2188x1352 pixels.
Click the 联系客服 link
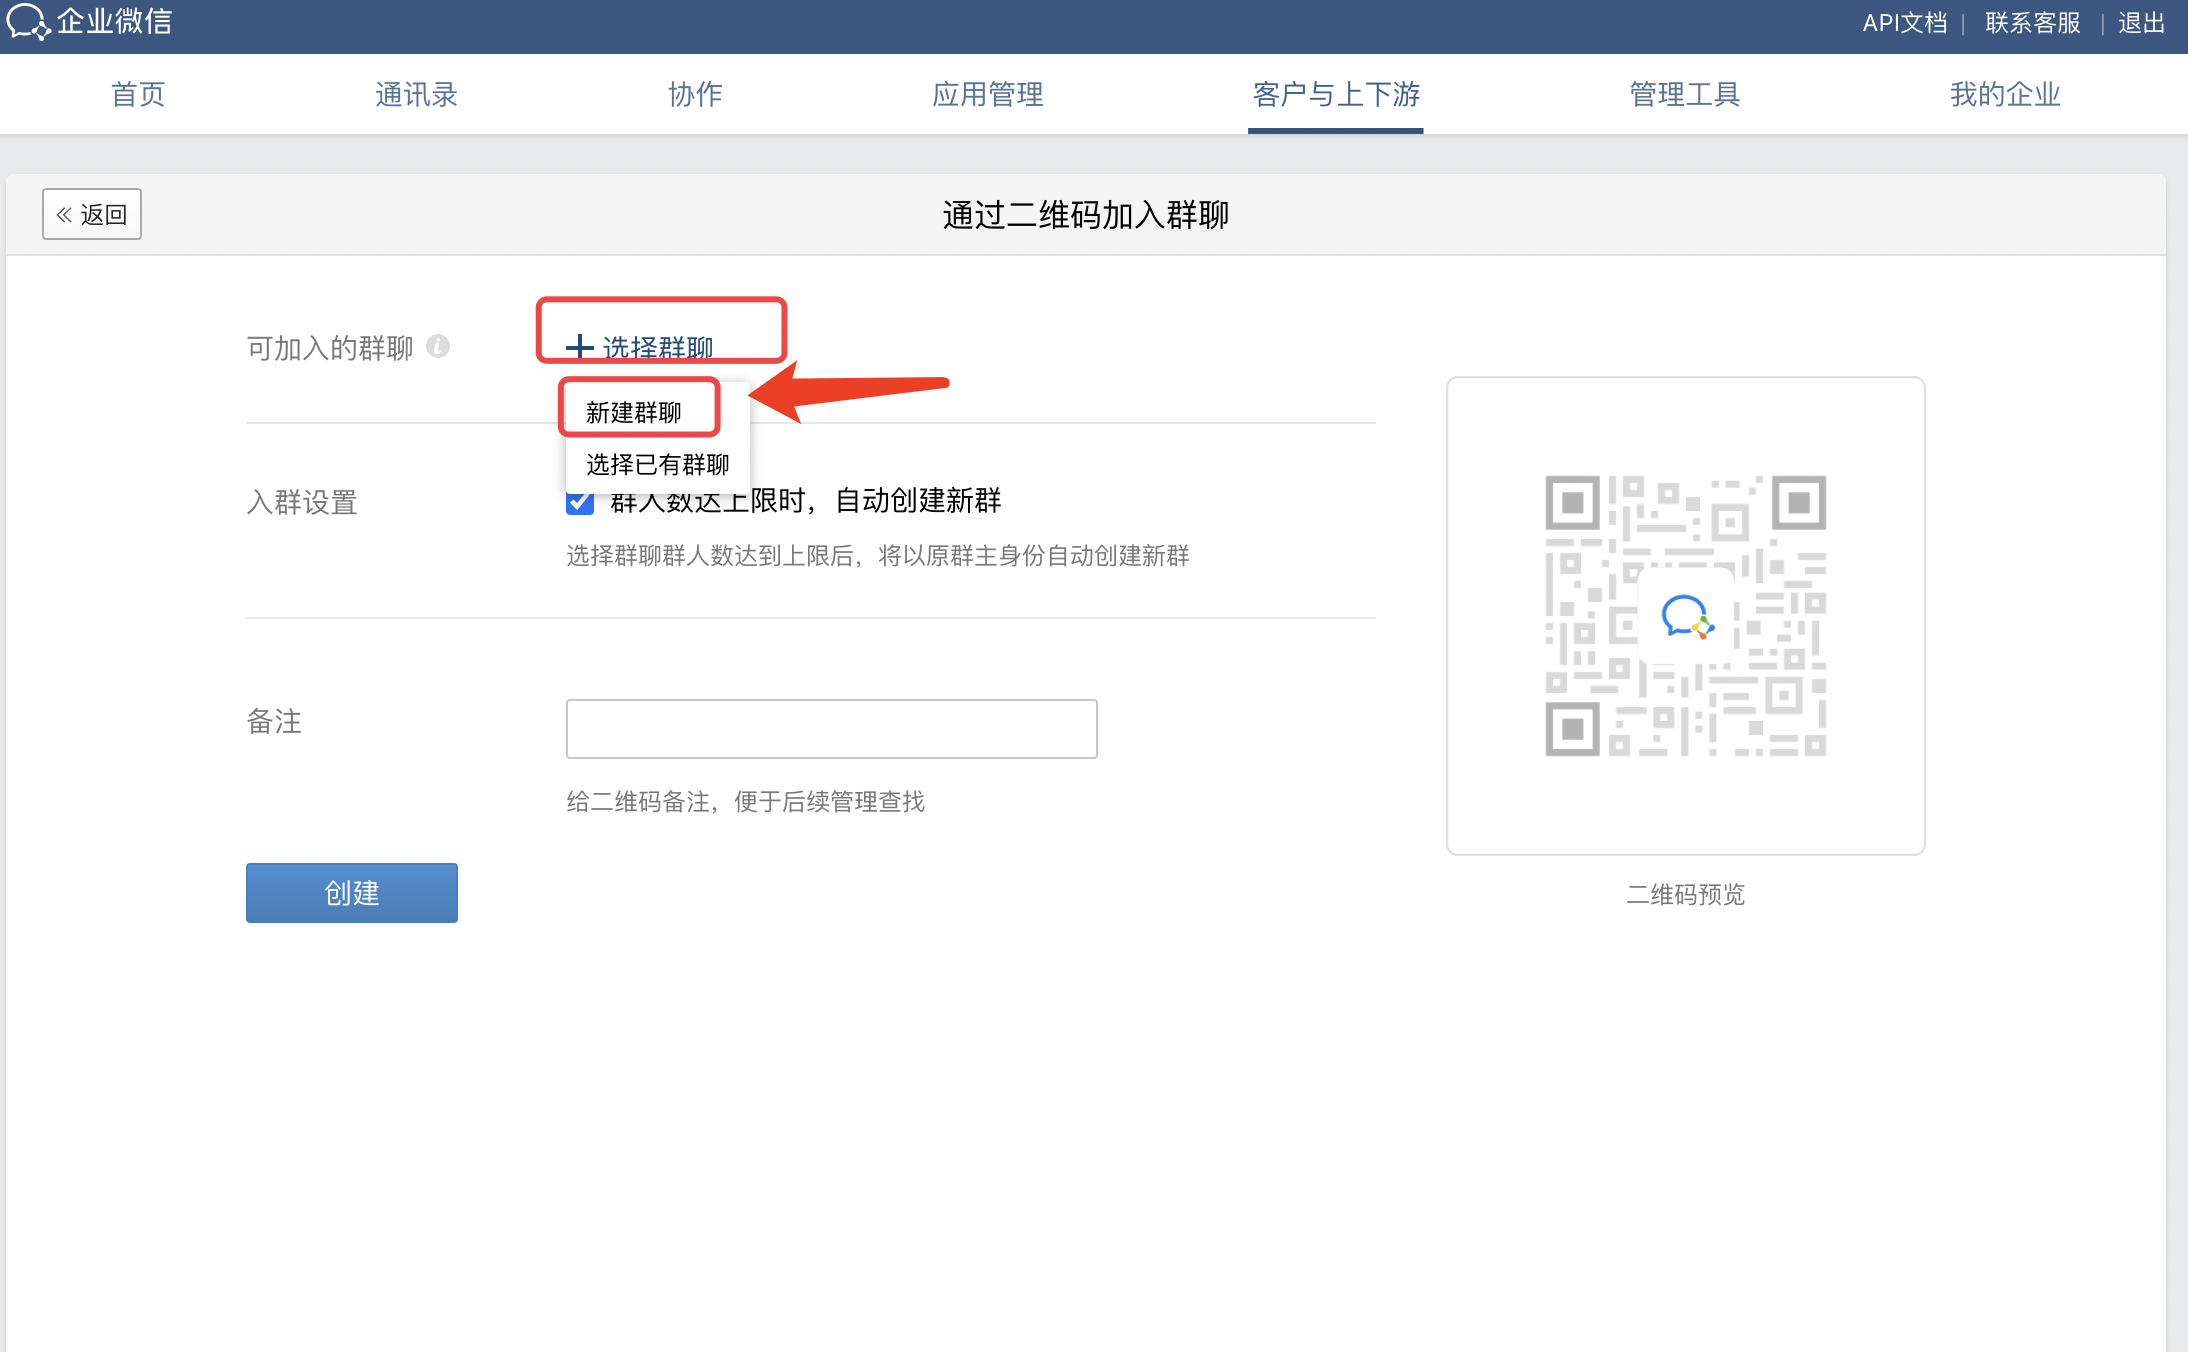click(x=2032, y=22)
